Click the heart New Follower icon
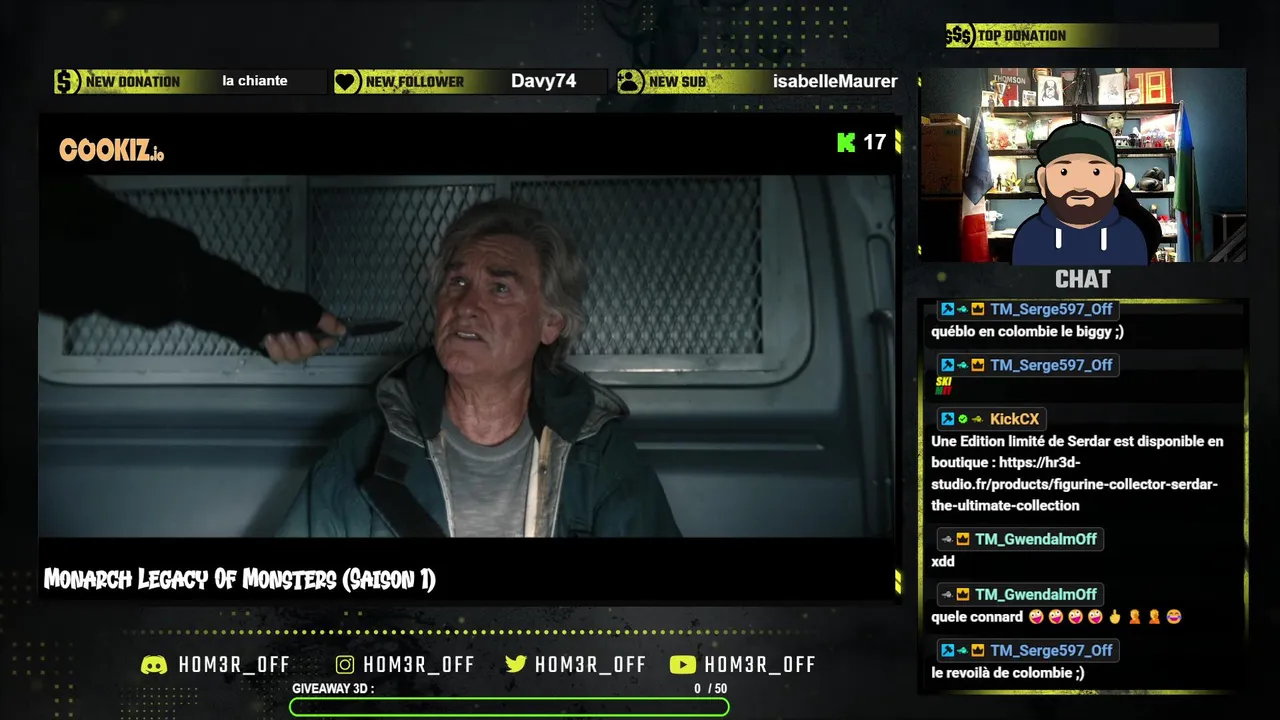Image resolution: width=1280 pixels, height=720 pixels. coord(347,81)
